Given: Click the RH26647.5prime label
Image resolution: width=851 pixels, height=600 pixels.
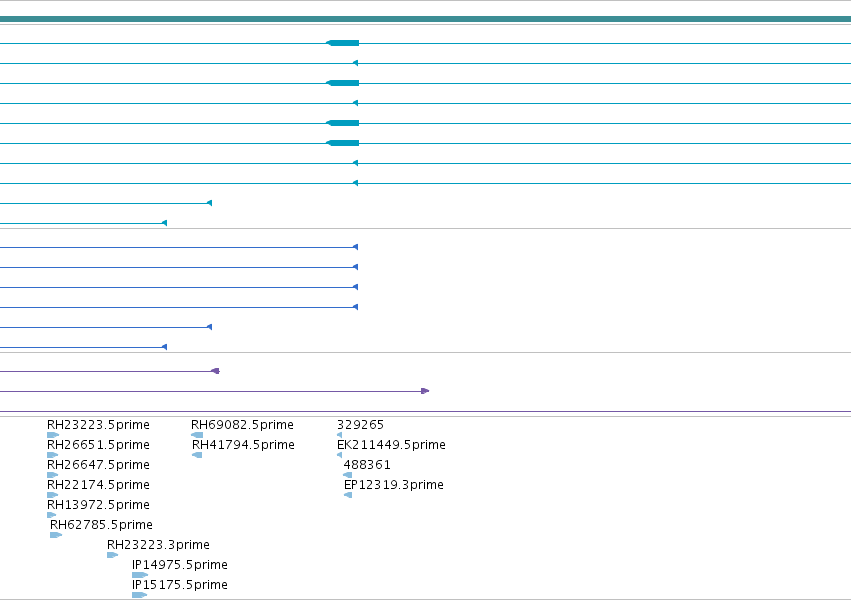Looking at the screenshot, I should pos(98,465).
